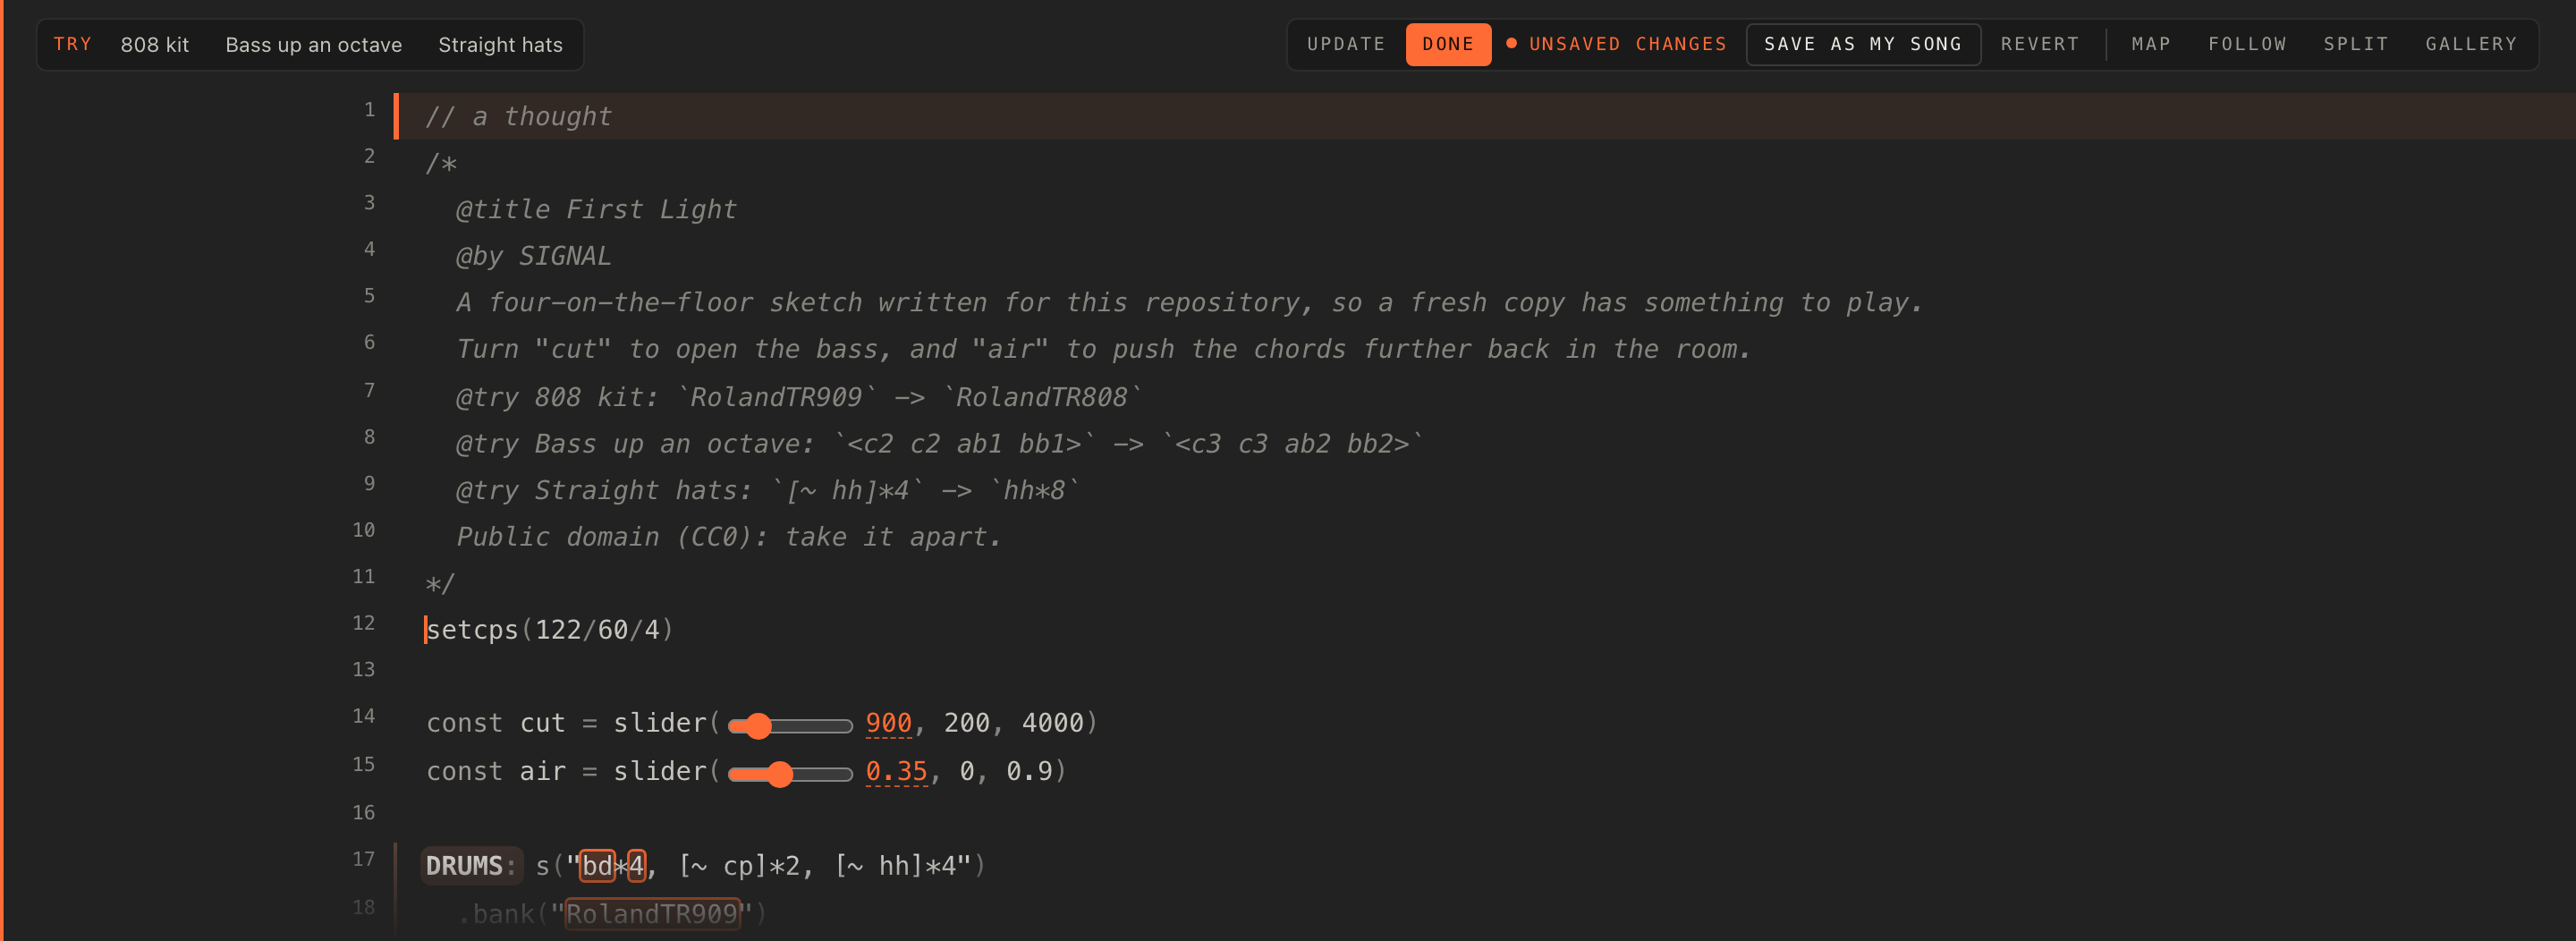Click the TRY label
Viewport: 2576px width, 941px height.
point(72,44)
